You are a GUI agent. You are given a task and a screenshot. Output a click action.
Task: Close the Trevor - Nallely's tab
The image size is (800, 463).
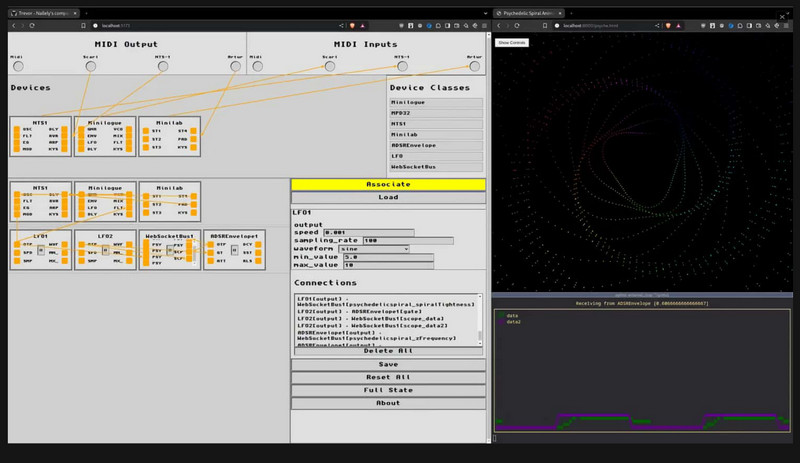tap(75, 13)
